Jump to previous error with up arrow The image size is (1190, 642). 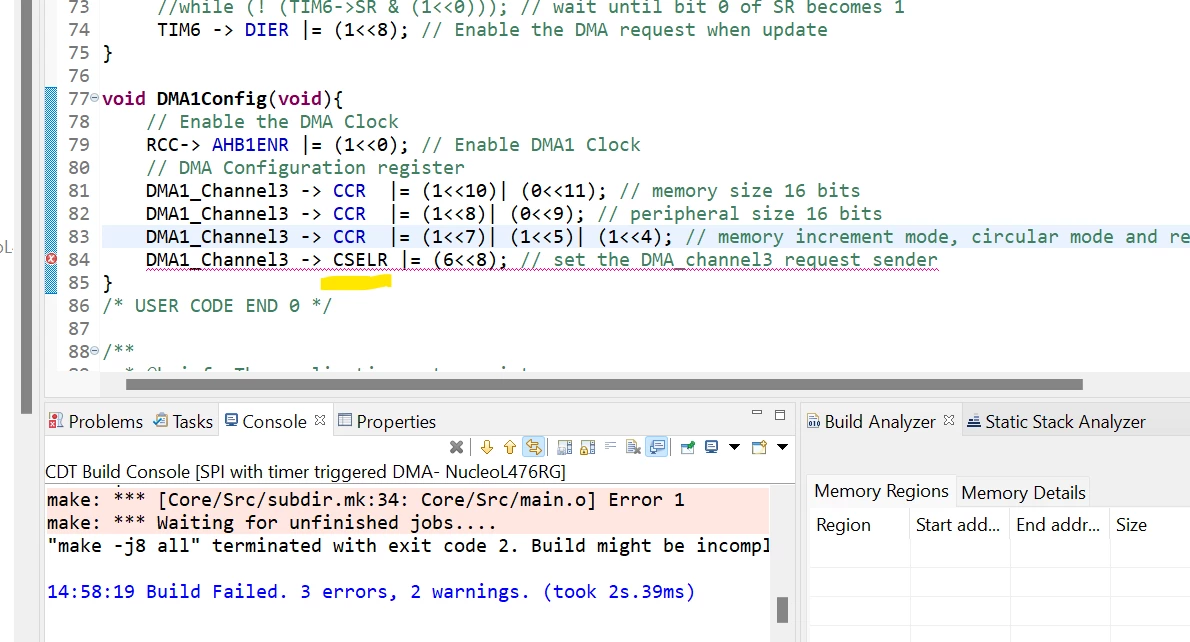click(x=510, y=447)
